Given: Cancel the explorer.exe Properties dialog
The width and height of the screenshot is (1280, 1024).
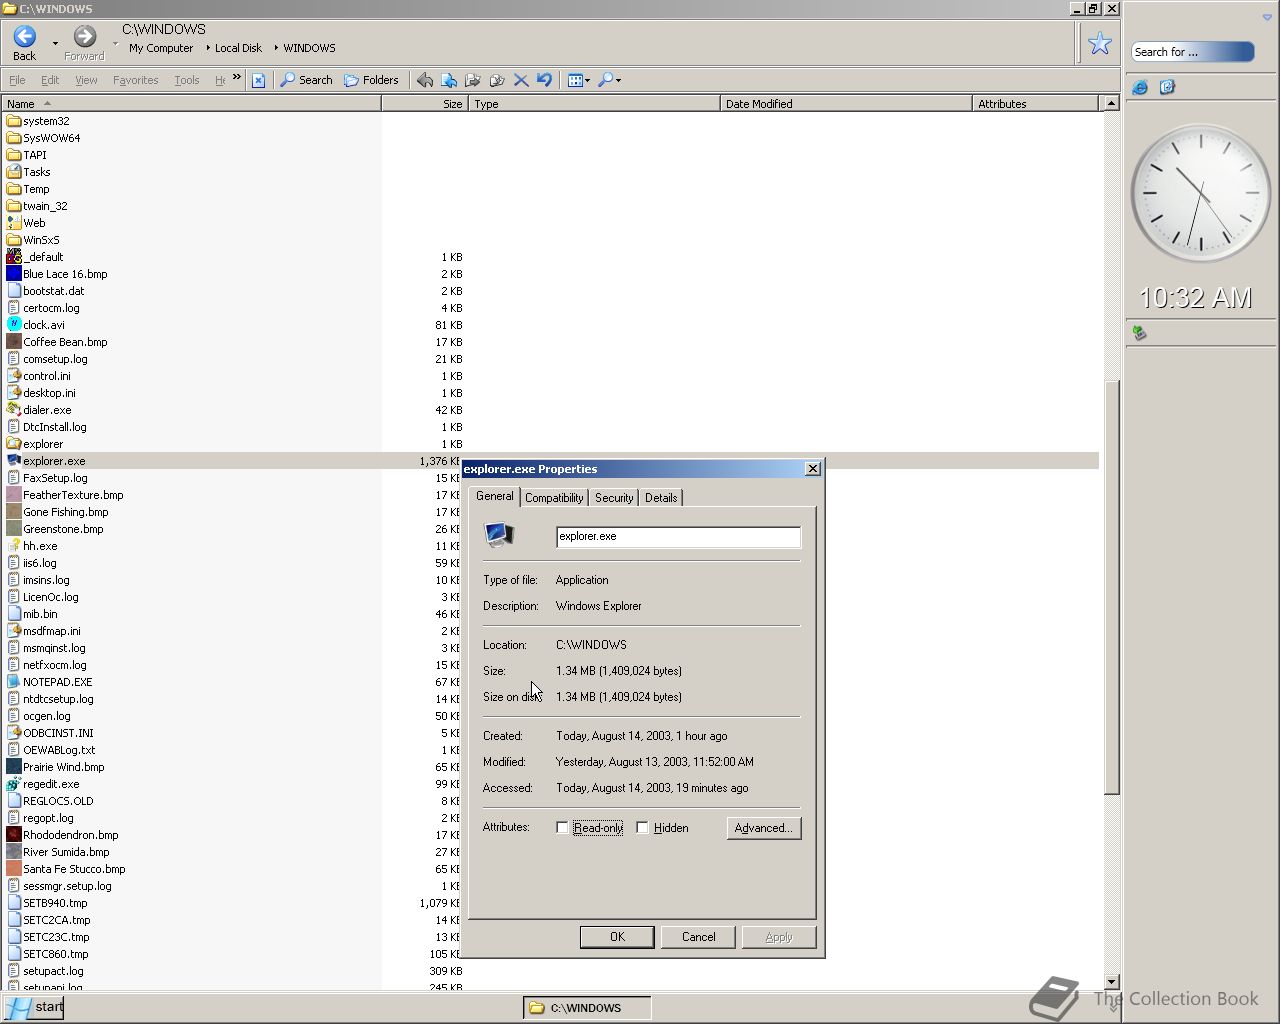Looking at the screenshot, I should click(x=698, y=937).
